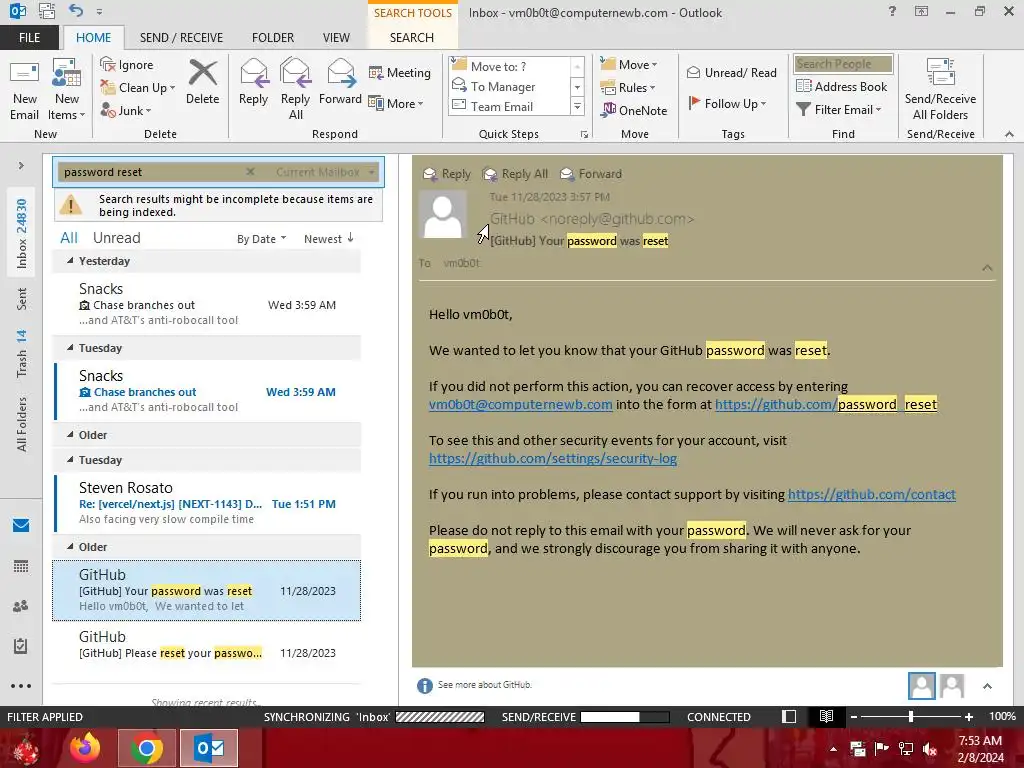Send message to OneNote
Image resolution: width=1024 pixels, height=768 pixels.
634,110
